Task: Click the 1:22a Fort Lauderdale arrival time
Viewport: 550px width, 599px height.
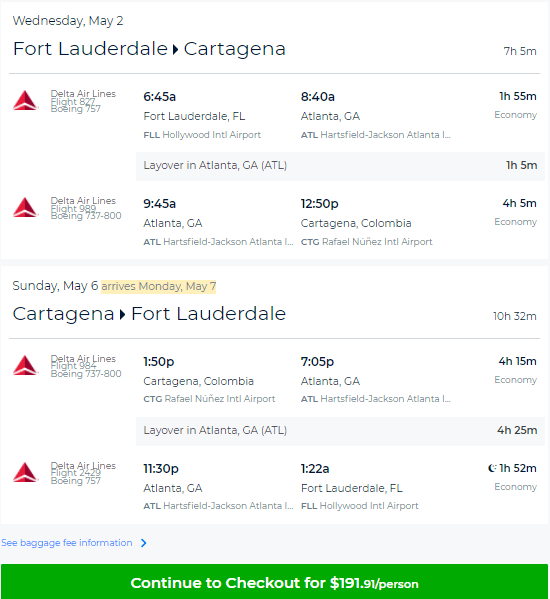Action: (315, 469)
